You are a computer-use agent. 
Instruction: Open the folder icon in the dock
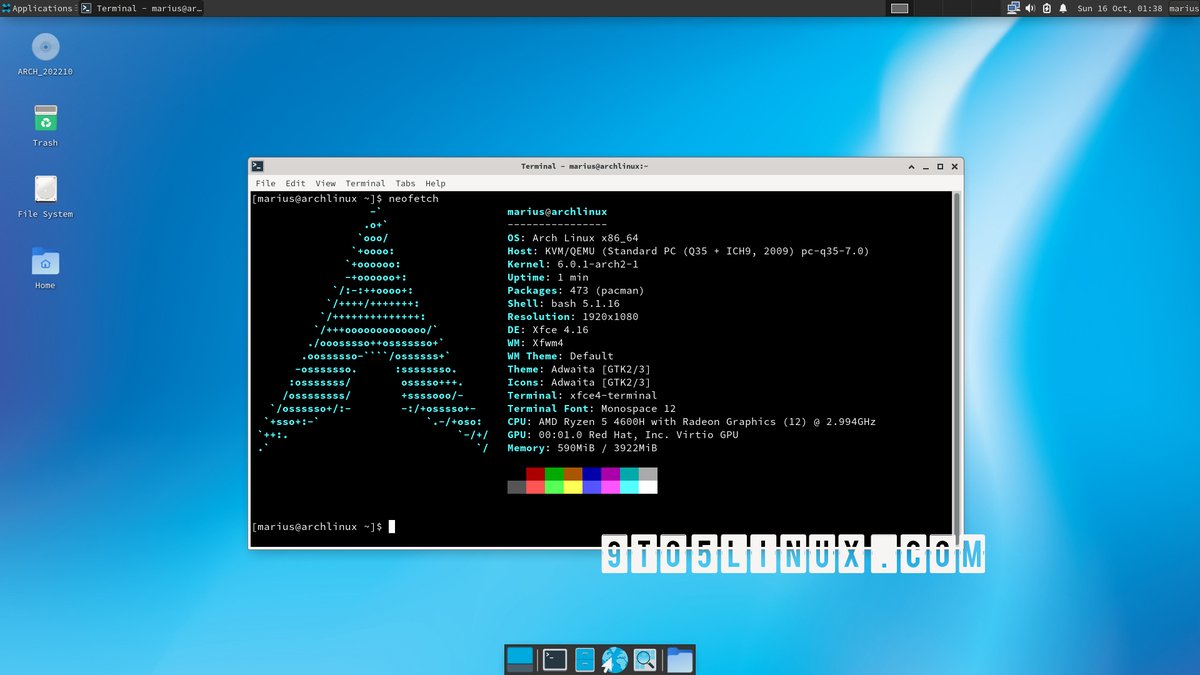coord(680,659)
